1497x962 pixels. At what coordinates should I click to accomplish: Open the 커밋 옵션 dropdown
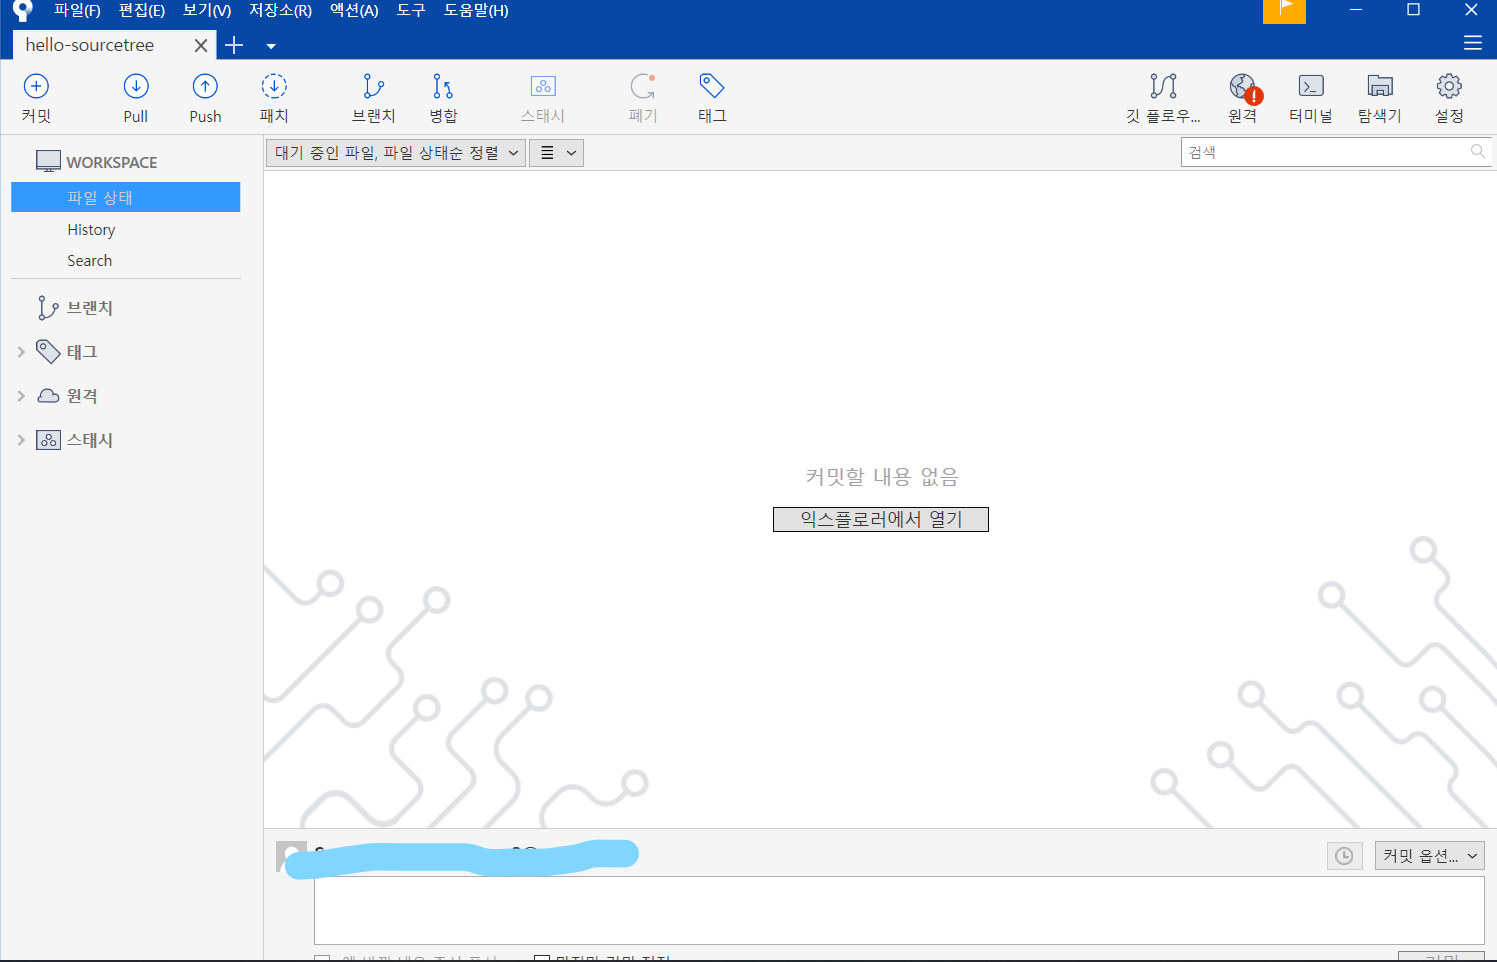pos(1430,856)
